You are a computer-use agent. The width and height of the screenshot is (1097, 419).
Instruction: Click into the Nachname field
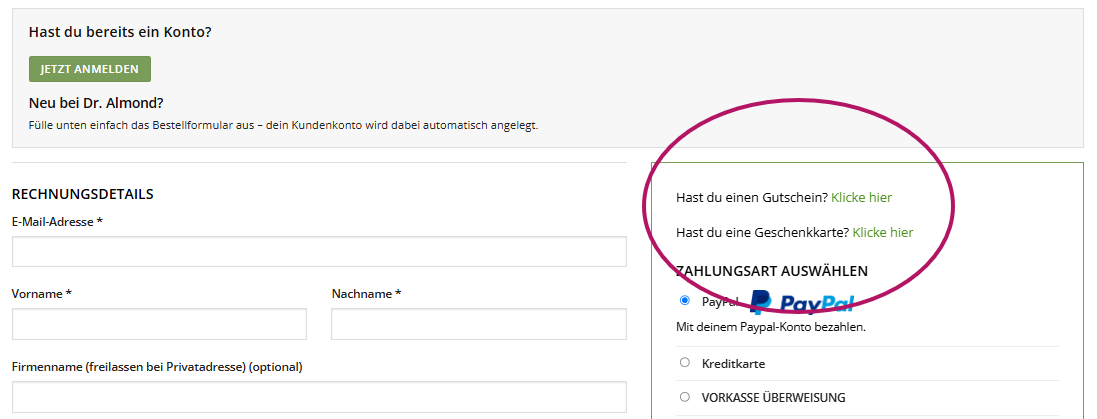click(x=479, y=325)
